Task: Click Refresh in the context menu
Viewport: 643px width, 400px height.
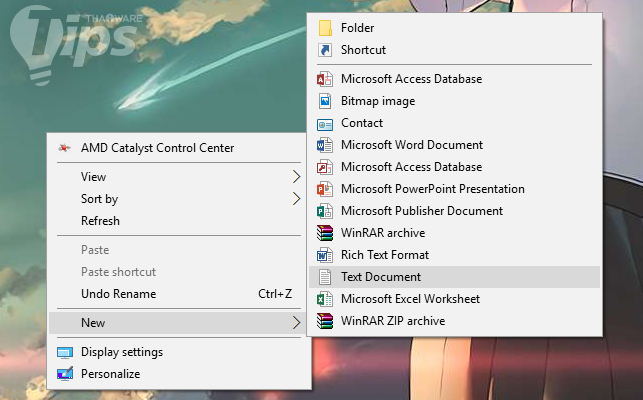Action: tap(100, 221)
